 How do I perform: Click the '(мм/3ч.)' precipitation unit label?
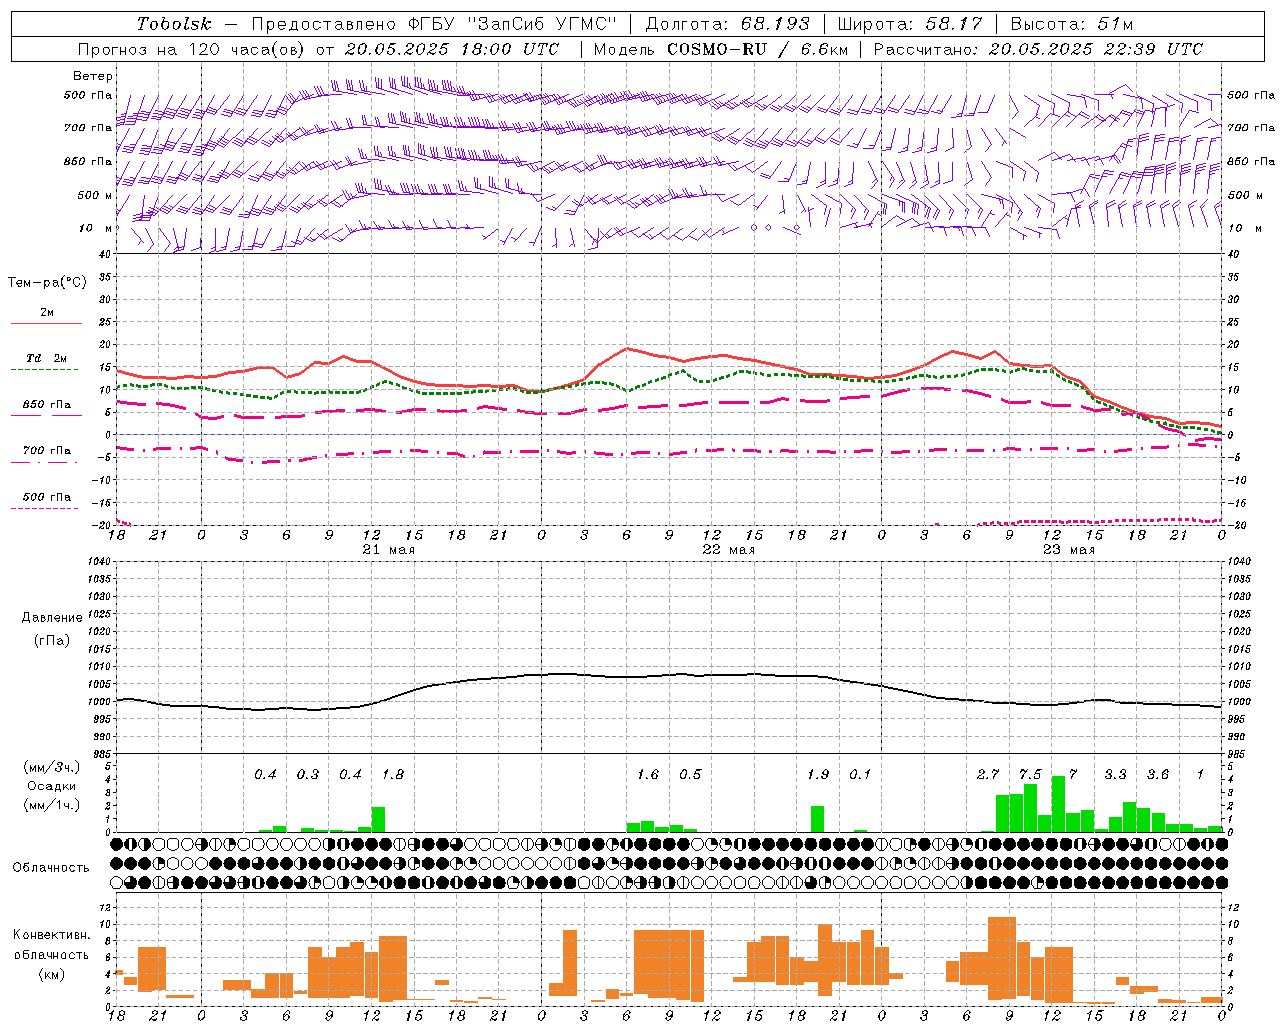click(51, 767)
